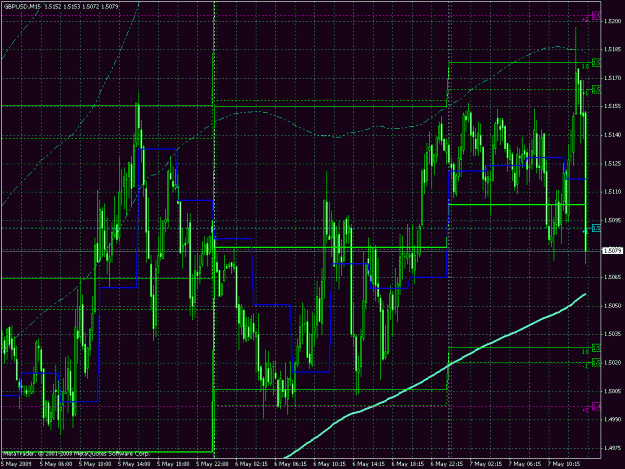The width and height of the screenshot is (625, 469).
Task: Click the 1.4990 price axis label
Action: [613, 420]
